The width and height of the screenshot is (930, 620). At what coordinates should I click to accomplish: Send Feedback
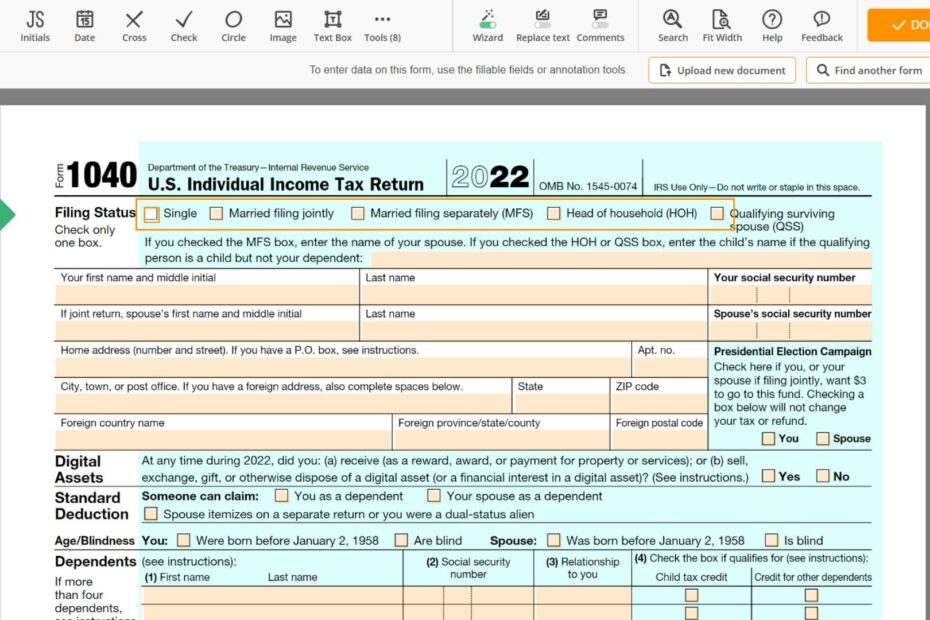821,25
